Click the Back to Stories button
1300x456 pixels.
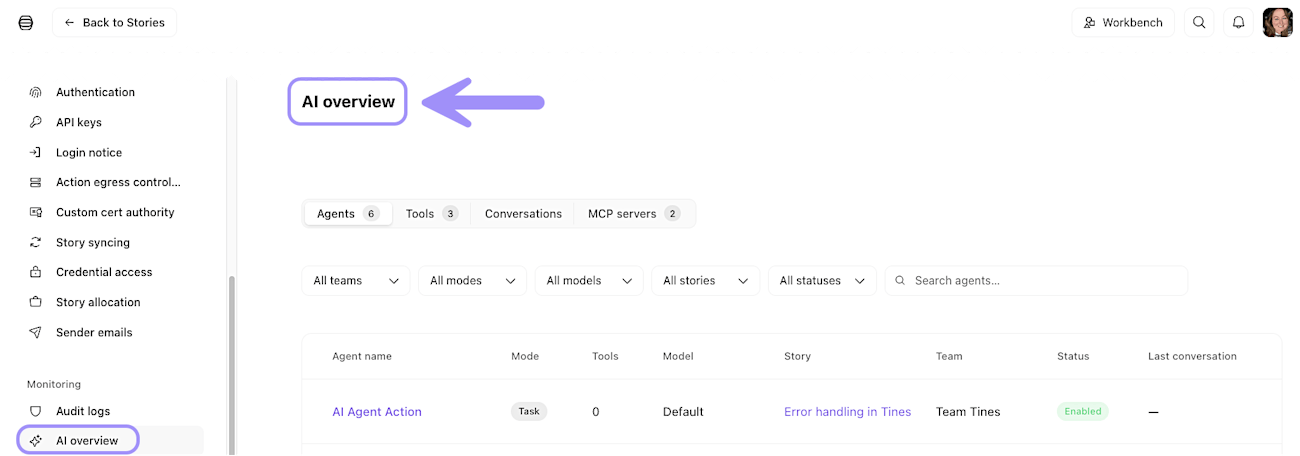(114, 22)
